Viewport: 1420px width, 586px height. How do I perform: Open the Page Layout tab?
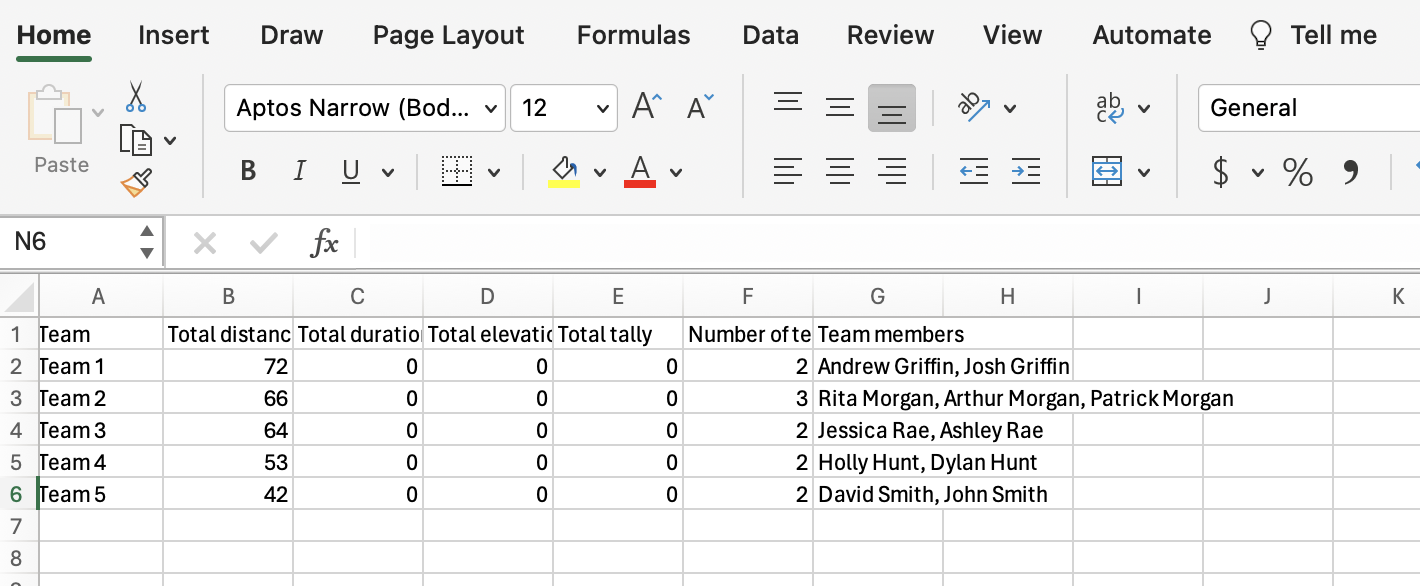pyautogui.click(x=448, y=36)
